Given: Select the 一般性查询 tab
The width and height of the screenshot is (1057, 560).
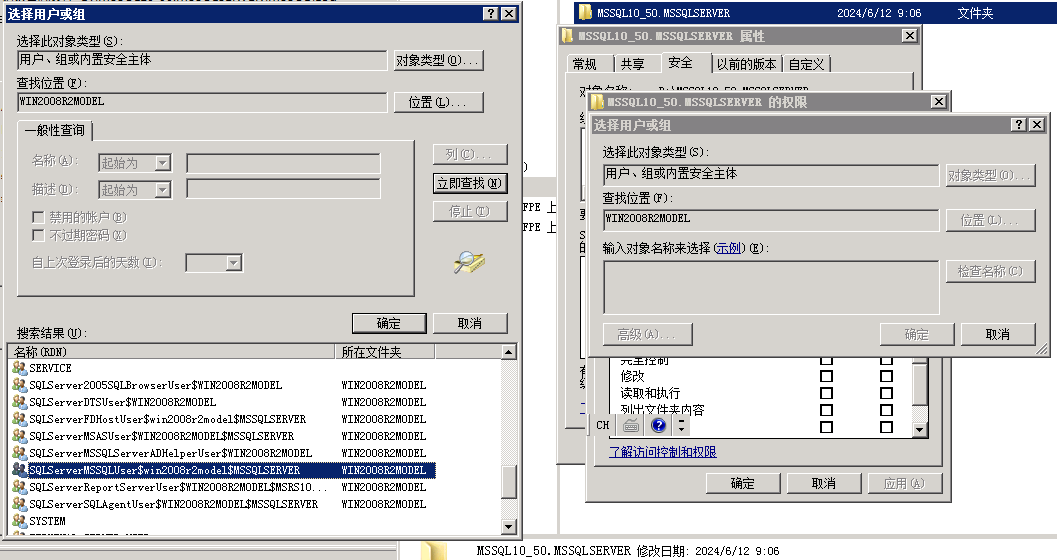Looking at the screenshot, I should [55, 130].
